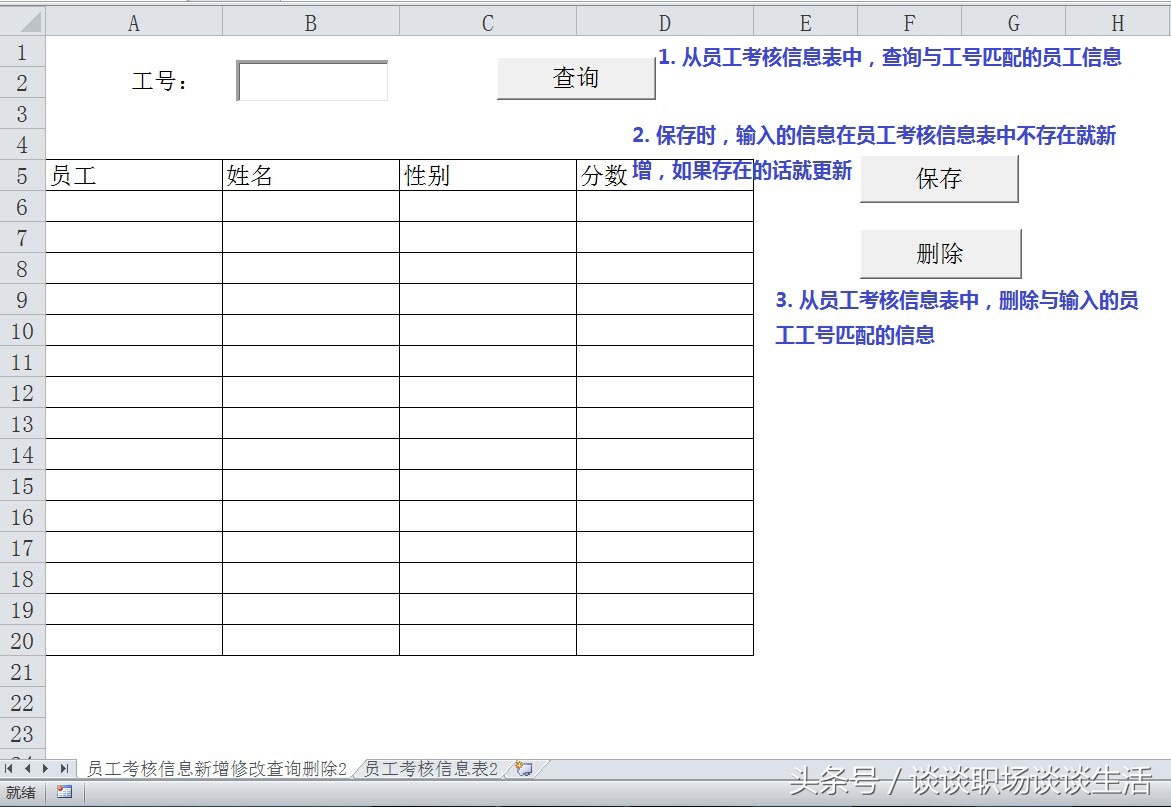Click the last-sheet navigation arrow

click(65, 769)
